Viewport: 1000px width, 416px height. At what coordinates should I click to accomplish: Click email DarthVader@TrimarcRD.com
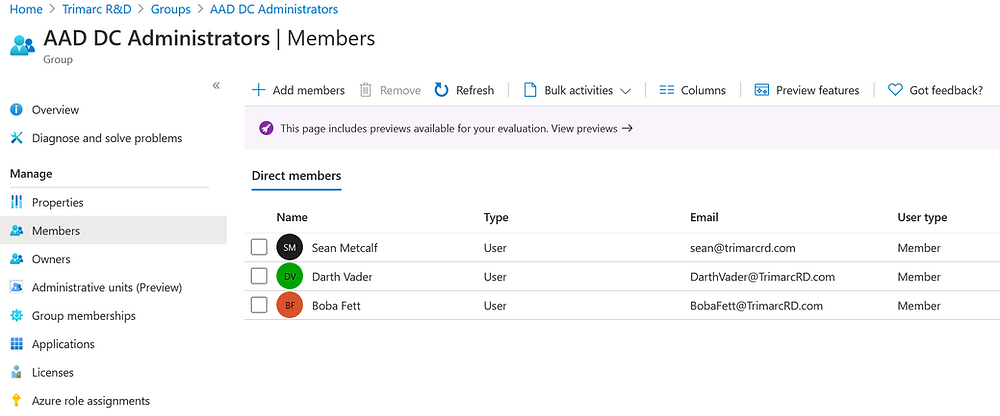tap(763, 277)
